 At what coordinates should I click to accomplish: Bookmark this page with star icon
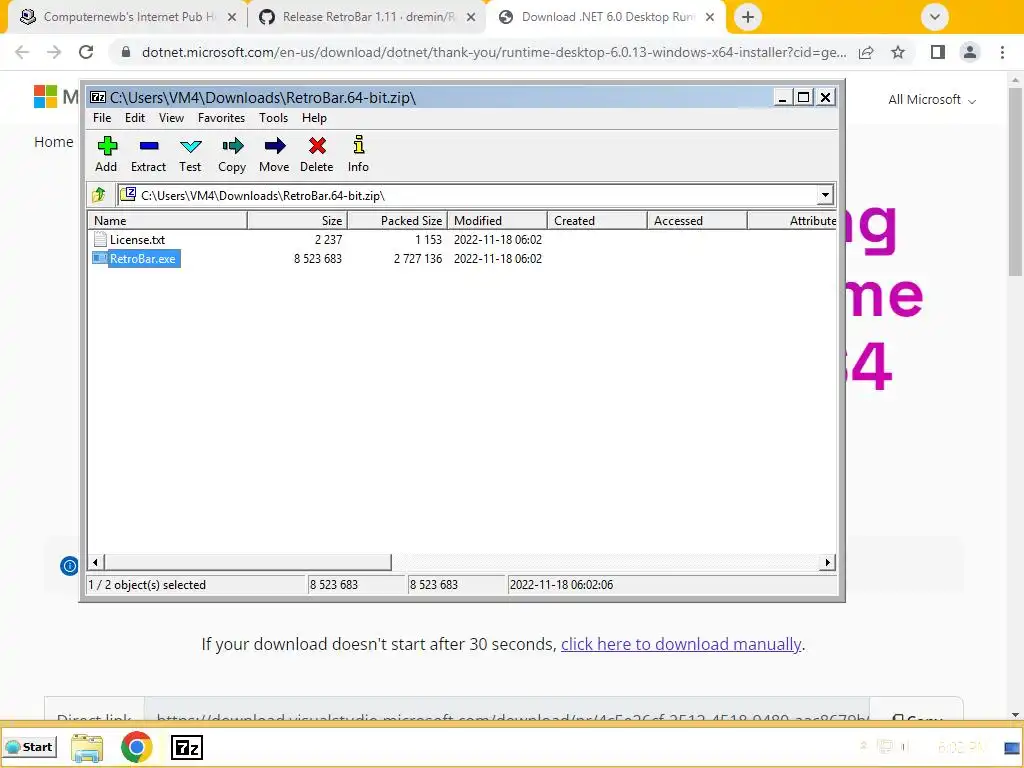click(898, 52)
